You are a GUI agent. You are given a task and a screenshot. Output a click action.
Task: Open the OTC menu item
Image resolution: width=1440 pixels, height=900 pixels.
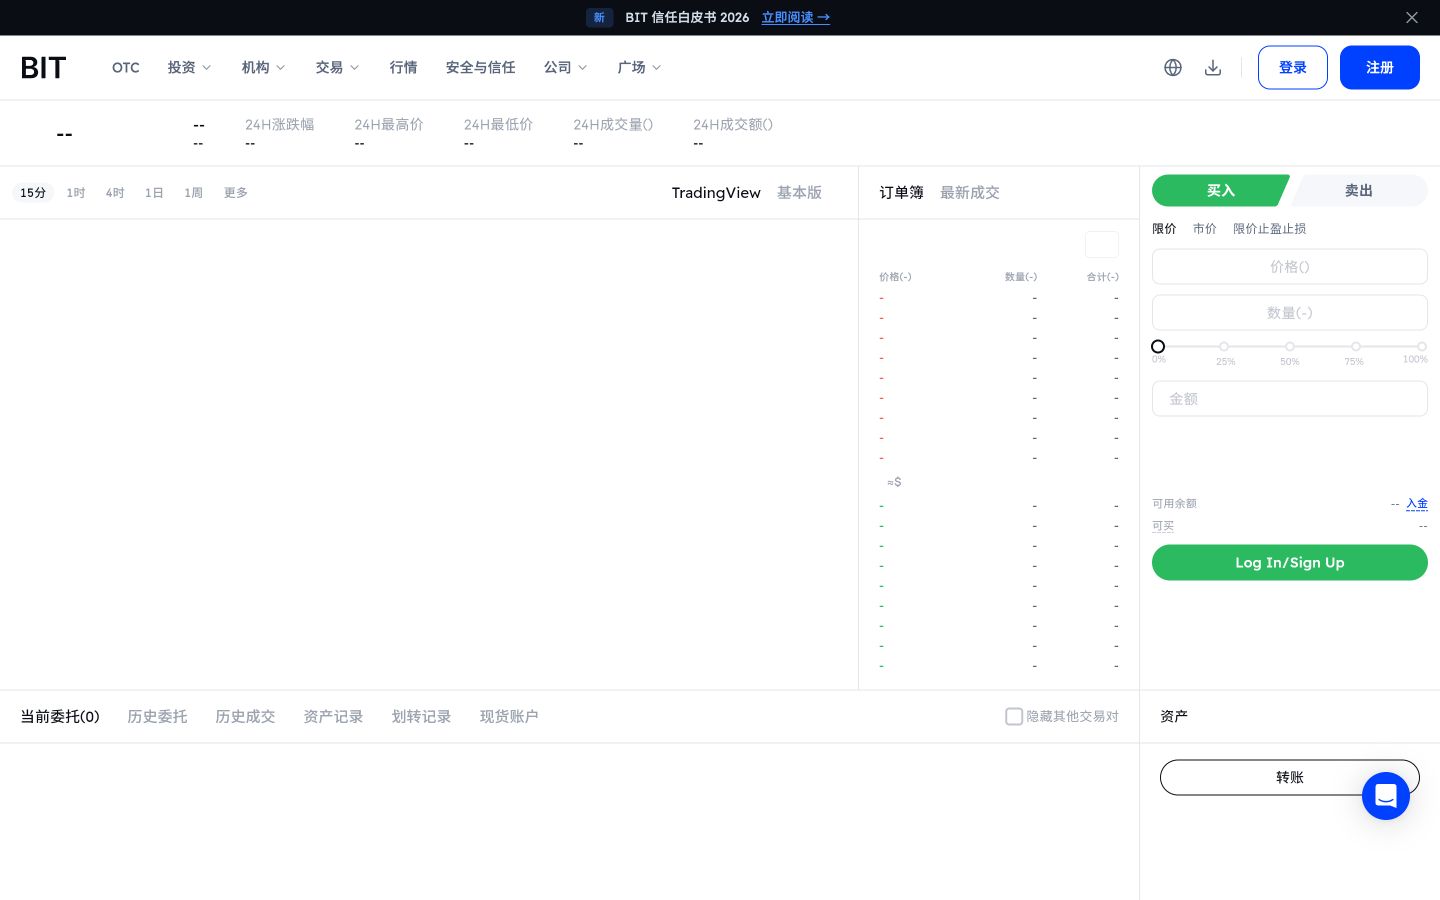[126, 68]
